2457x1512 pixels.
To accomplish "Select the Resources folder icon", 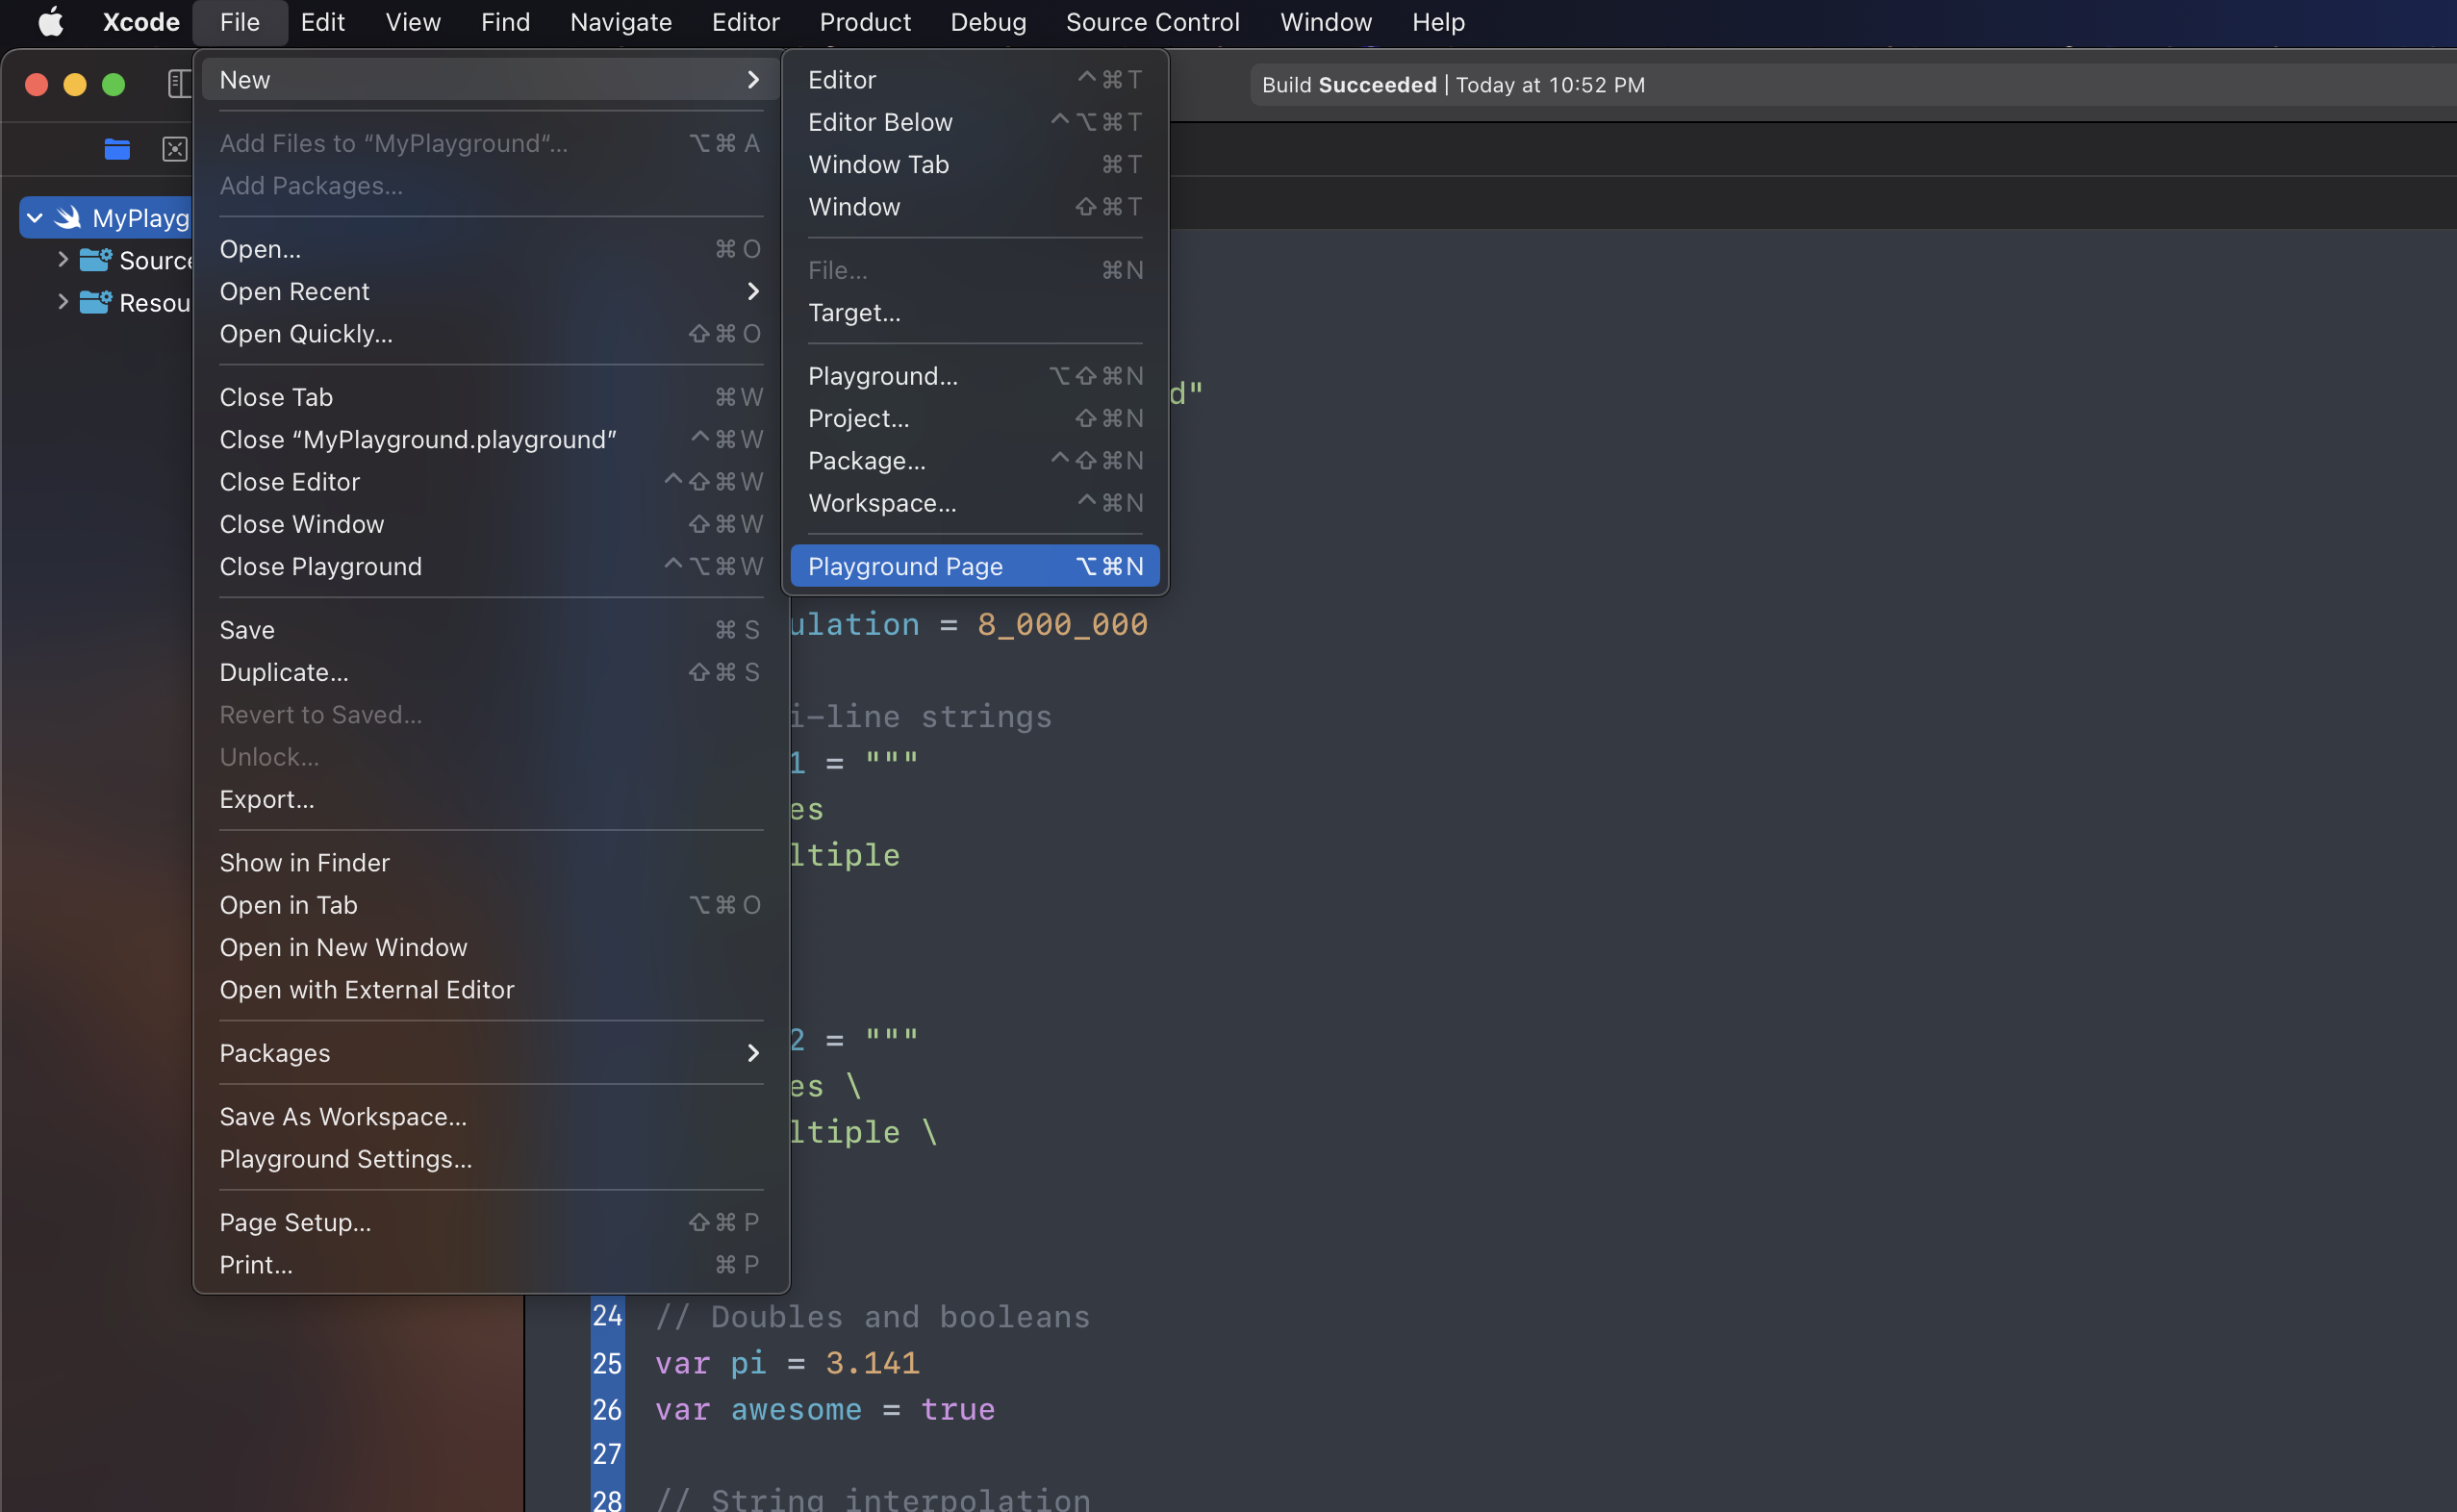I will pyautogui.click(x=95, y=302).
